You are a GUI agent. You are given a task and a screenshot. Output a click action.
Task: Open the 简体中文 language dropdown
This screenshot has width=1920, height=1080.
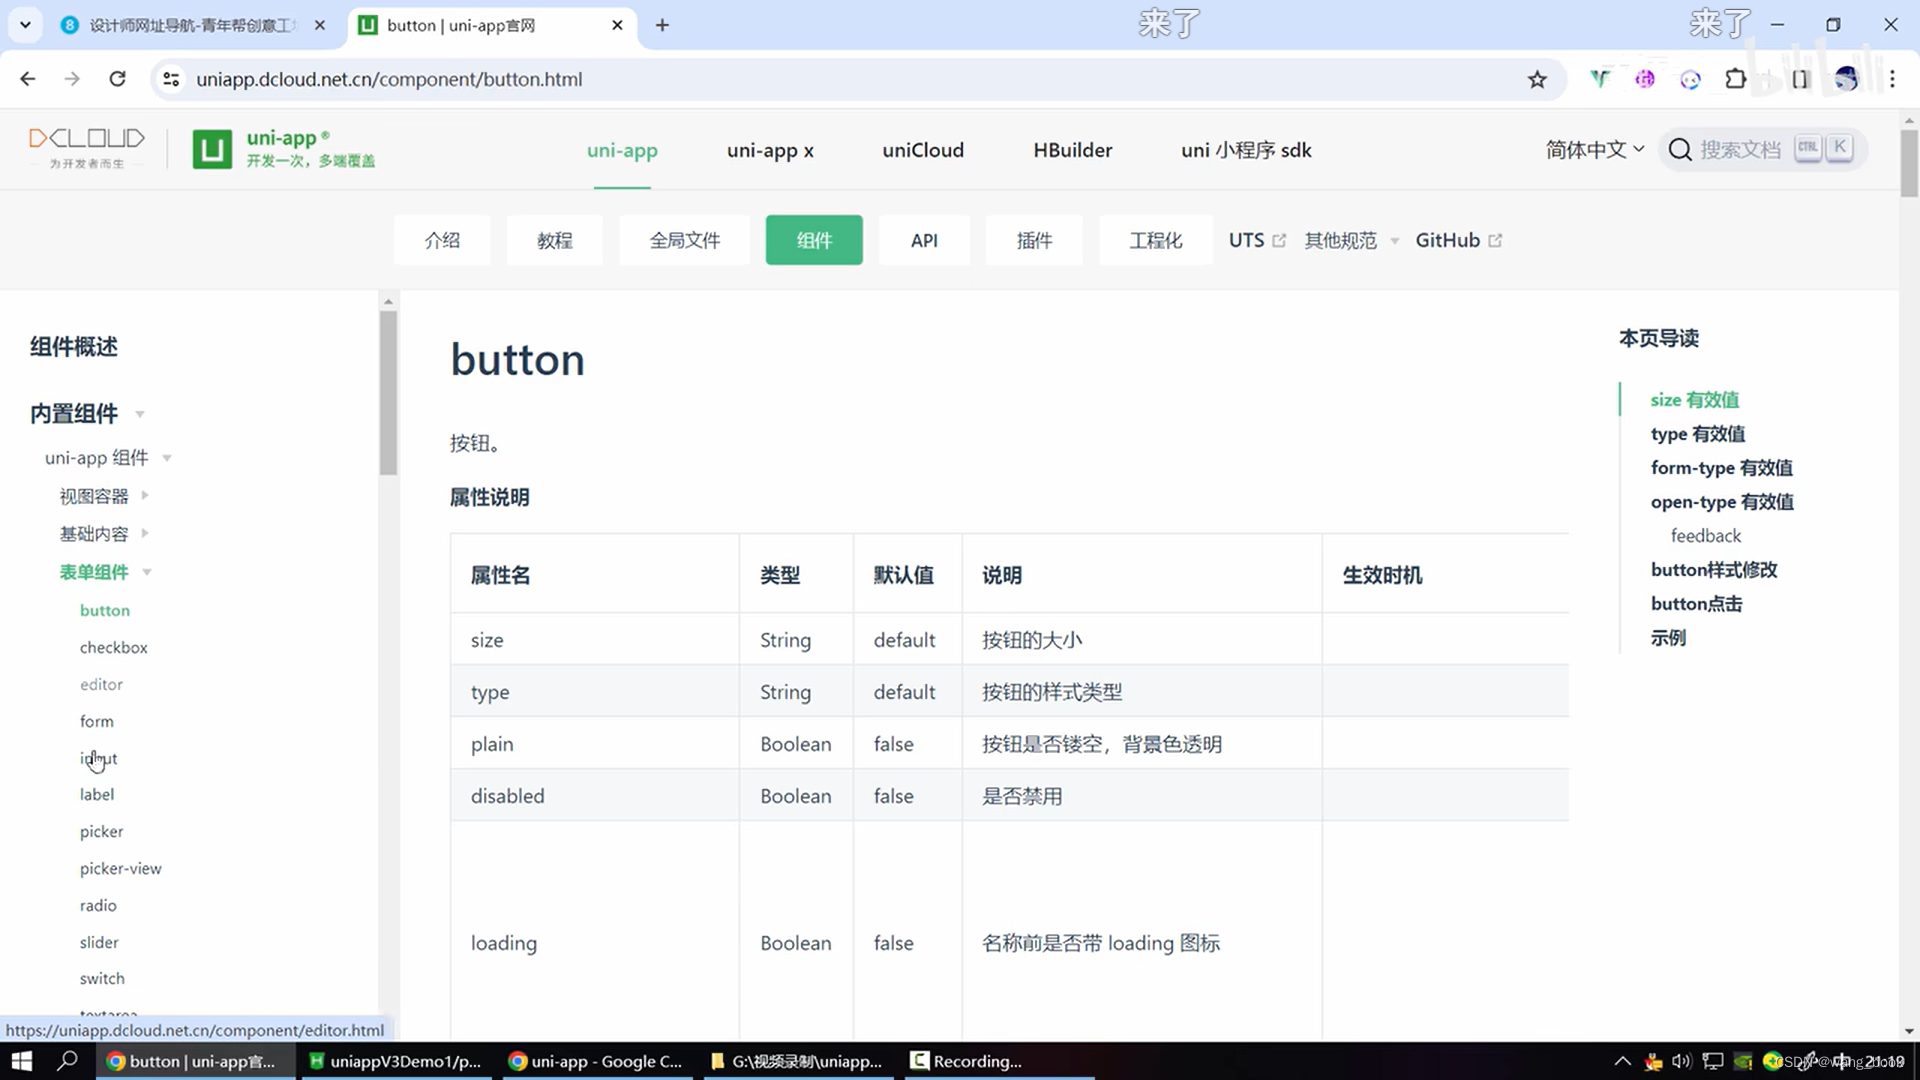point(1594,150)
